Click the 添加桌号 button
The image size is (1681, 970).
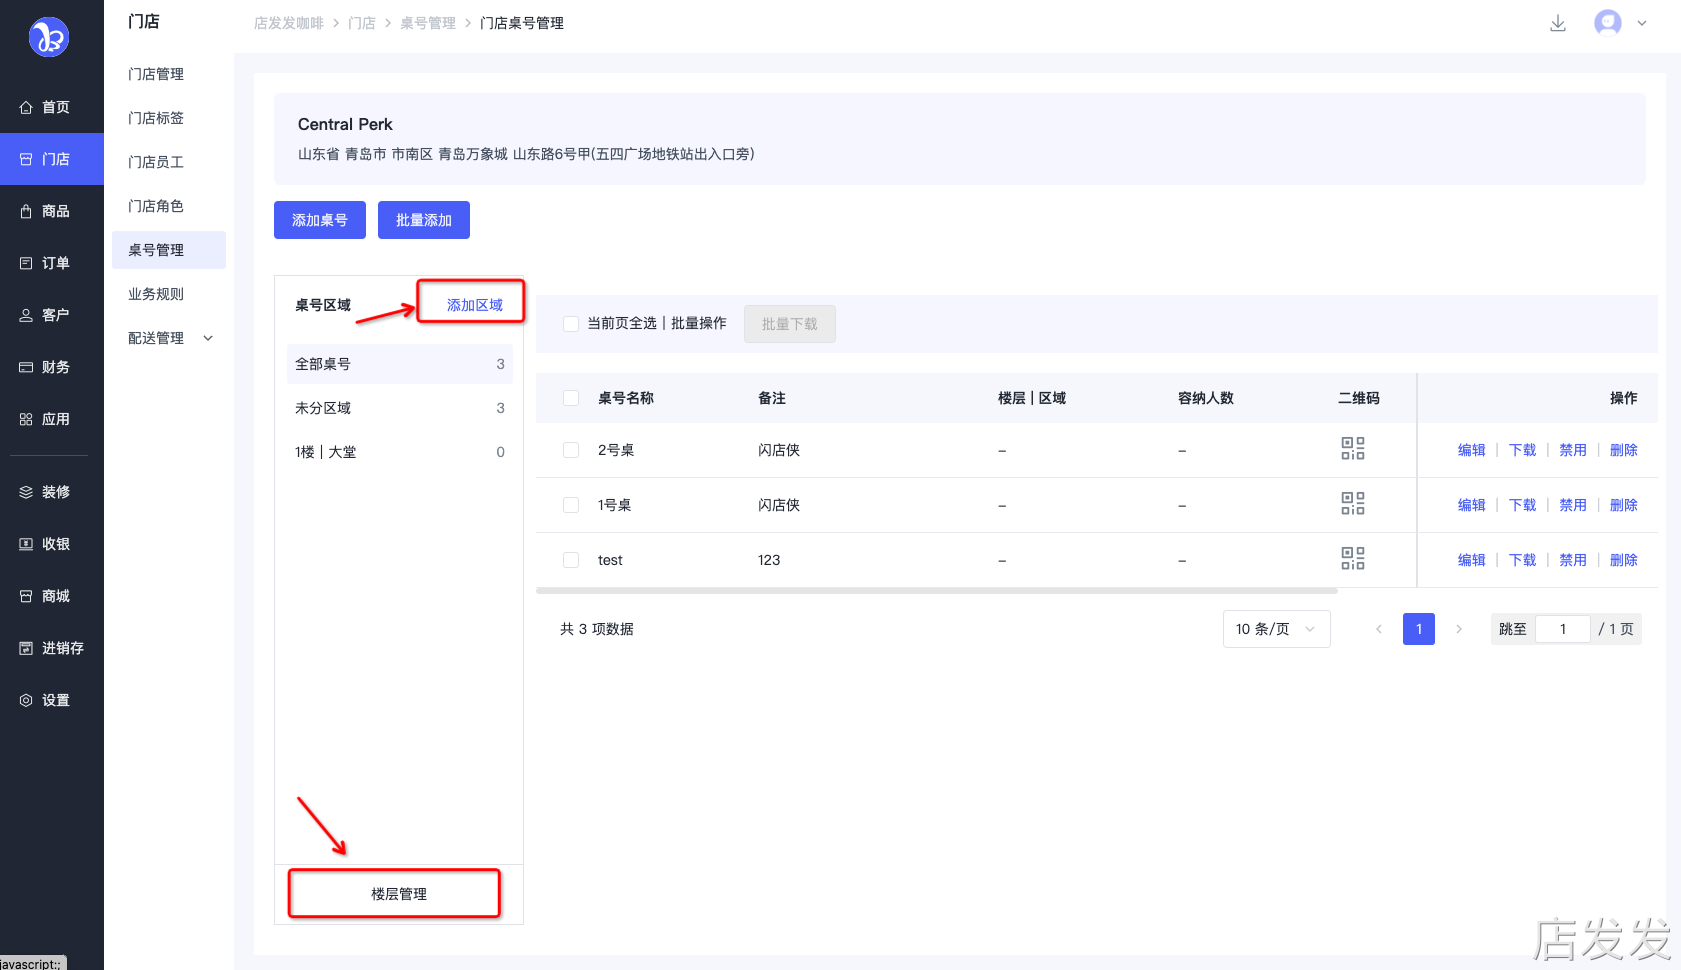pyautogui.click(x=320, y=220)
